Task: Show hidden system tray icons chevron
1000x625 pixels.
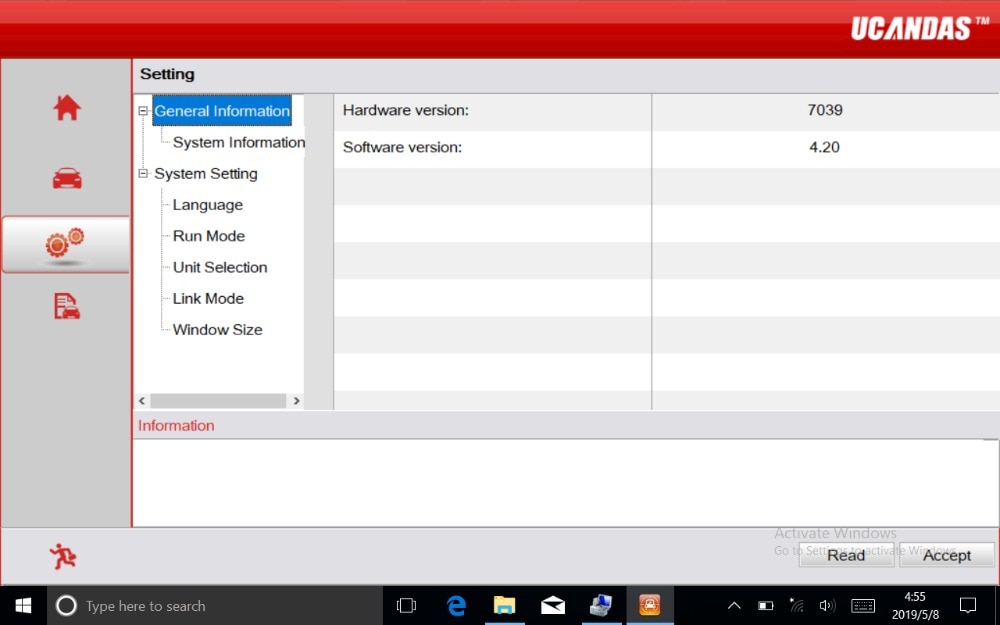Action: 734,605
